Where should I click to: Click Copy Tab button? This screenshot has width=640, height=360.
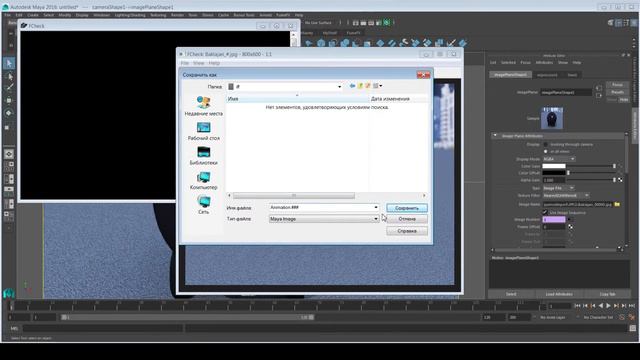point(607,294)
